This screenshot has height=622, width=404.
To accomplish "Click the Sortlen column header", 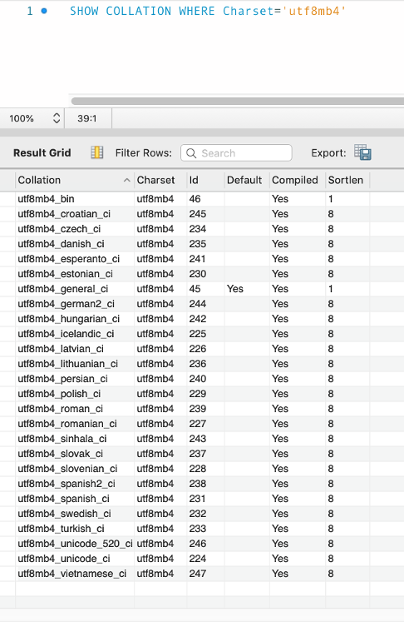I will tap(346, 180).
